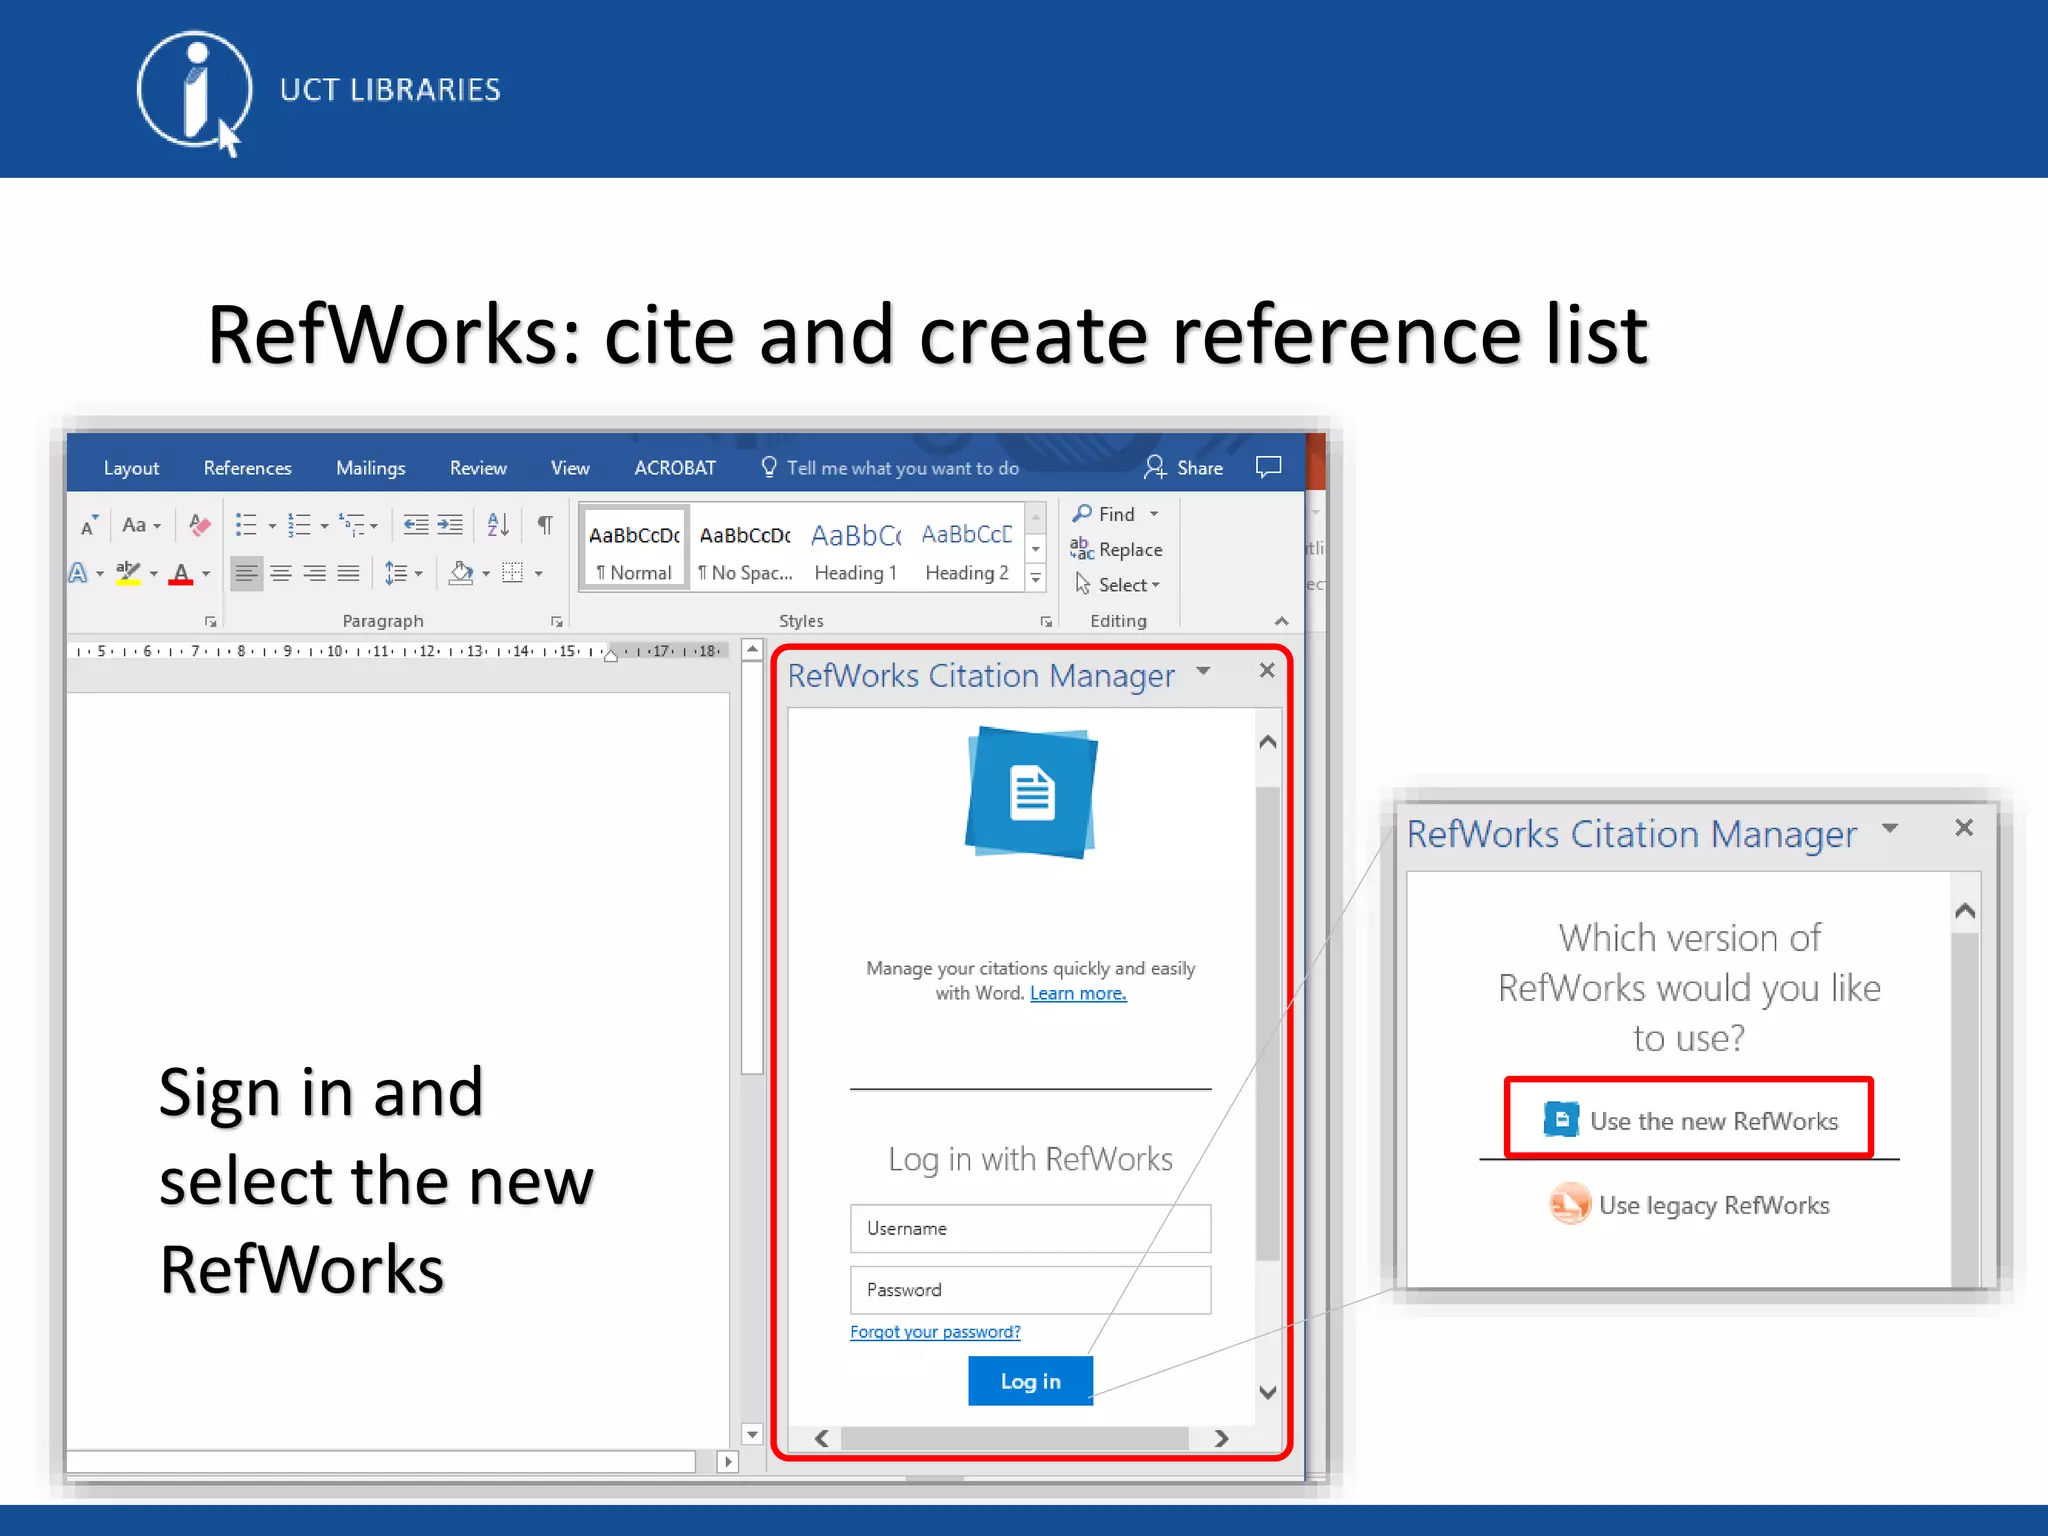Apply the Heading 2 style
This screenshot has height=1536, width=2048.
pyautogui.click(x=967, y=549)
